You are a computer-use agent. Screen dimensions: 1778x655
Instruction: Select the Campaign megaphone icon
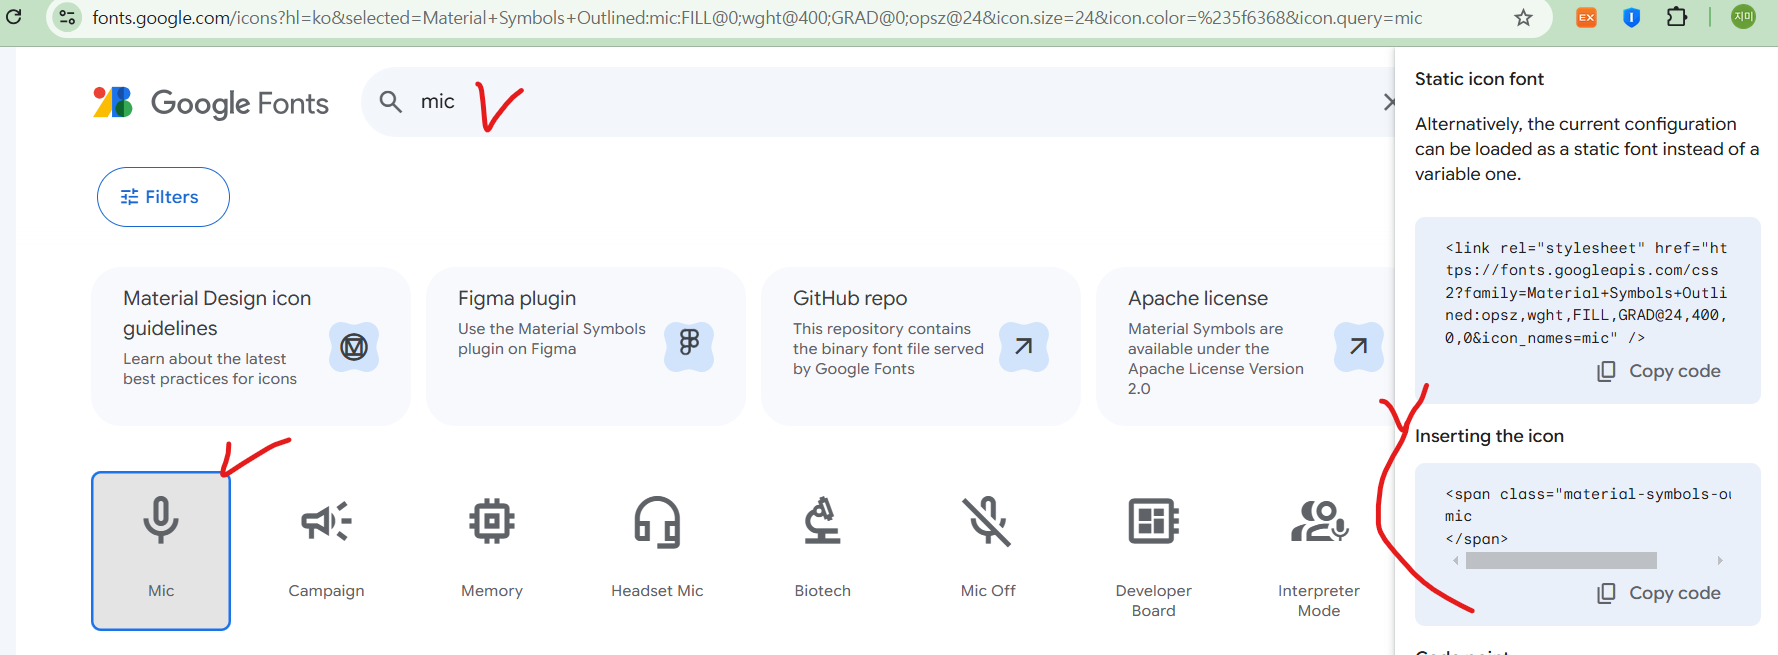click(x=326, y=522)
